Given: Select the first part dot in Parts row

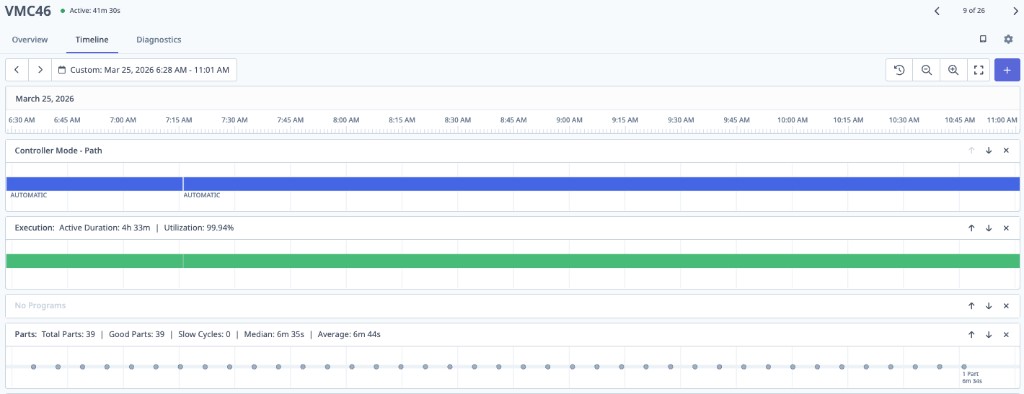Looking at the screenshot, I should pos(33,367).
